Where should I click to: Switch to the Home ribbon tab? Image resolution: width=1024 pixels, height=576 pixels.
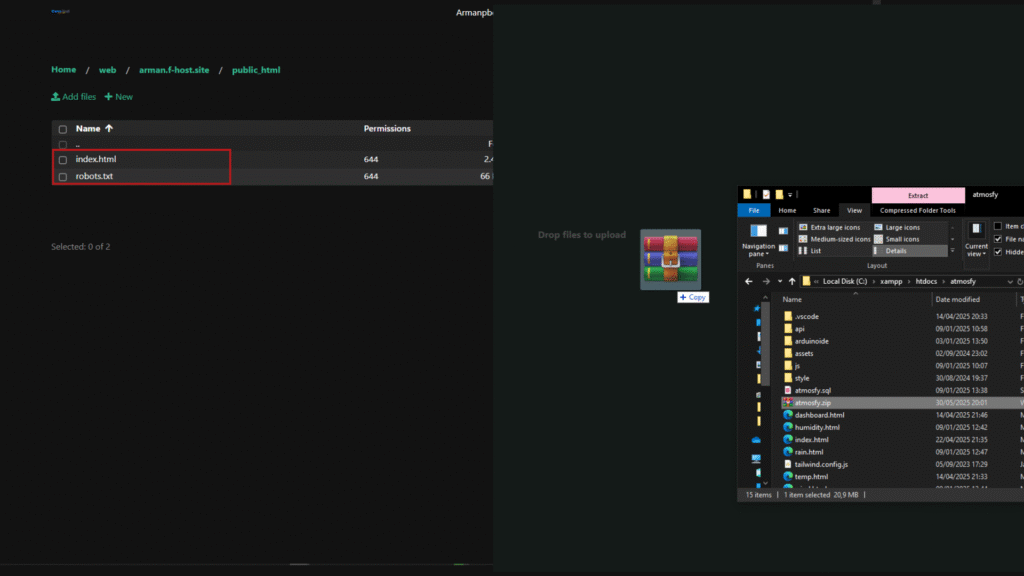coord(787,211)
